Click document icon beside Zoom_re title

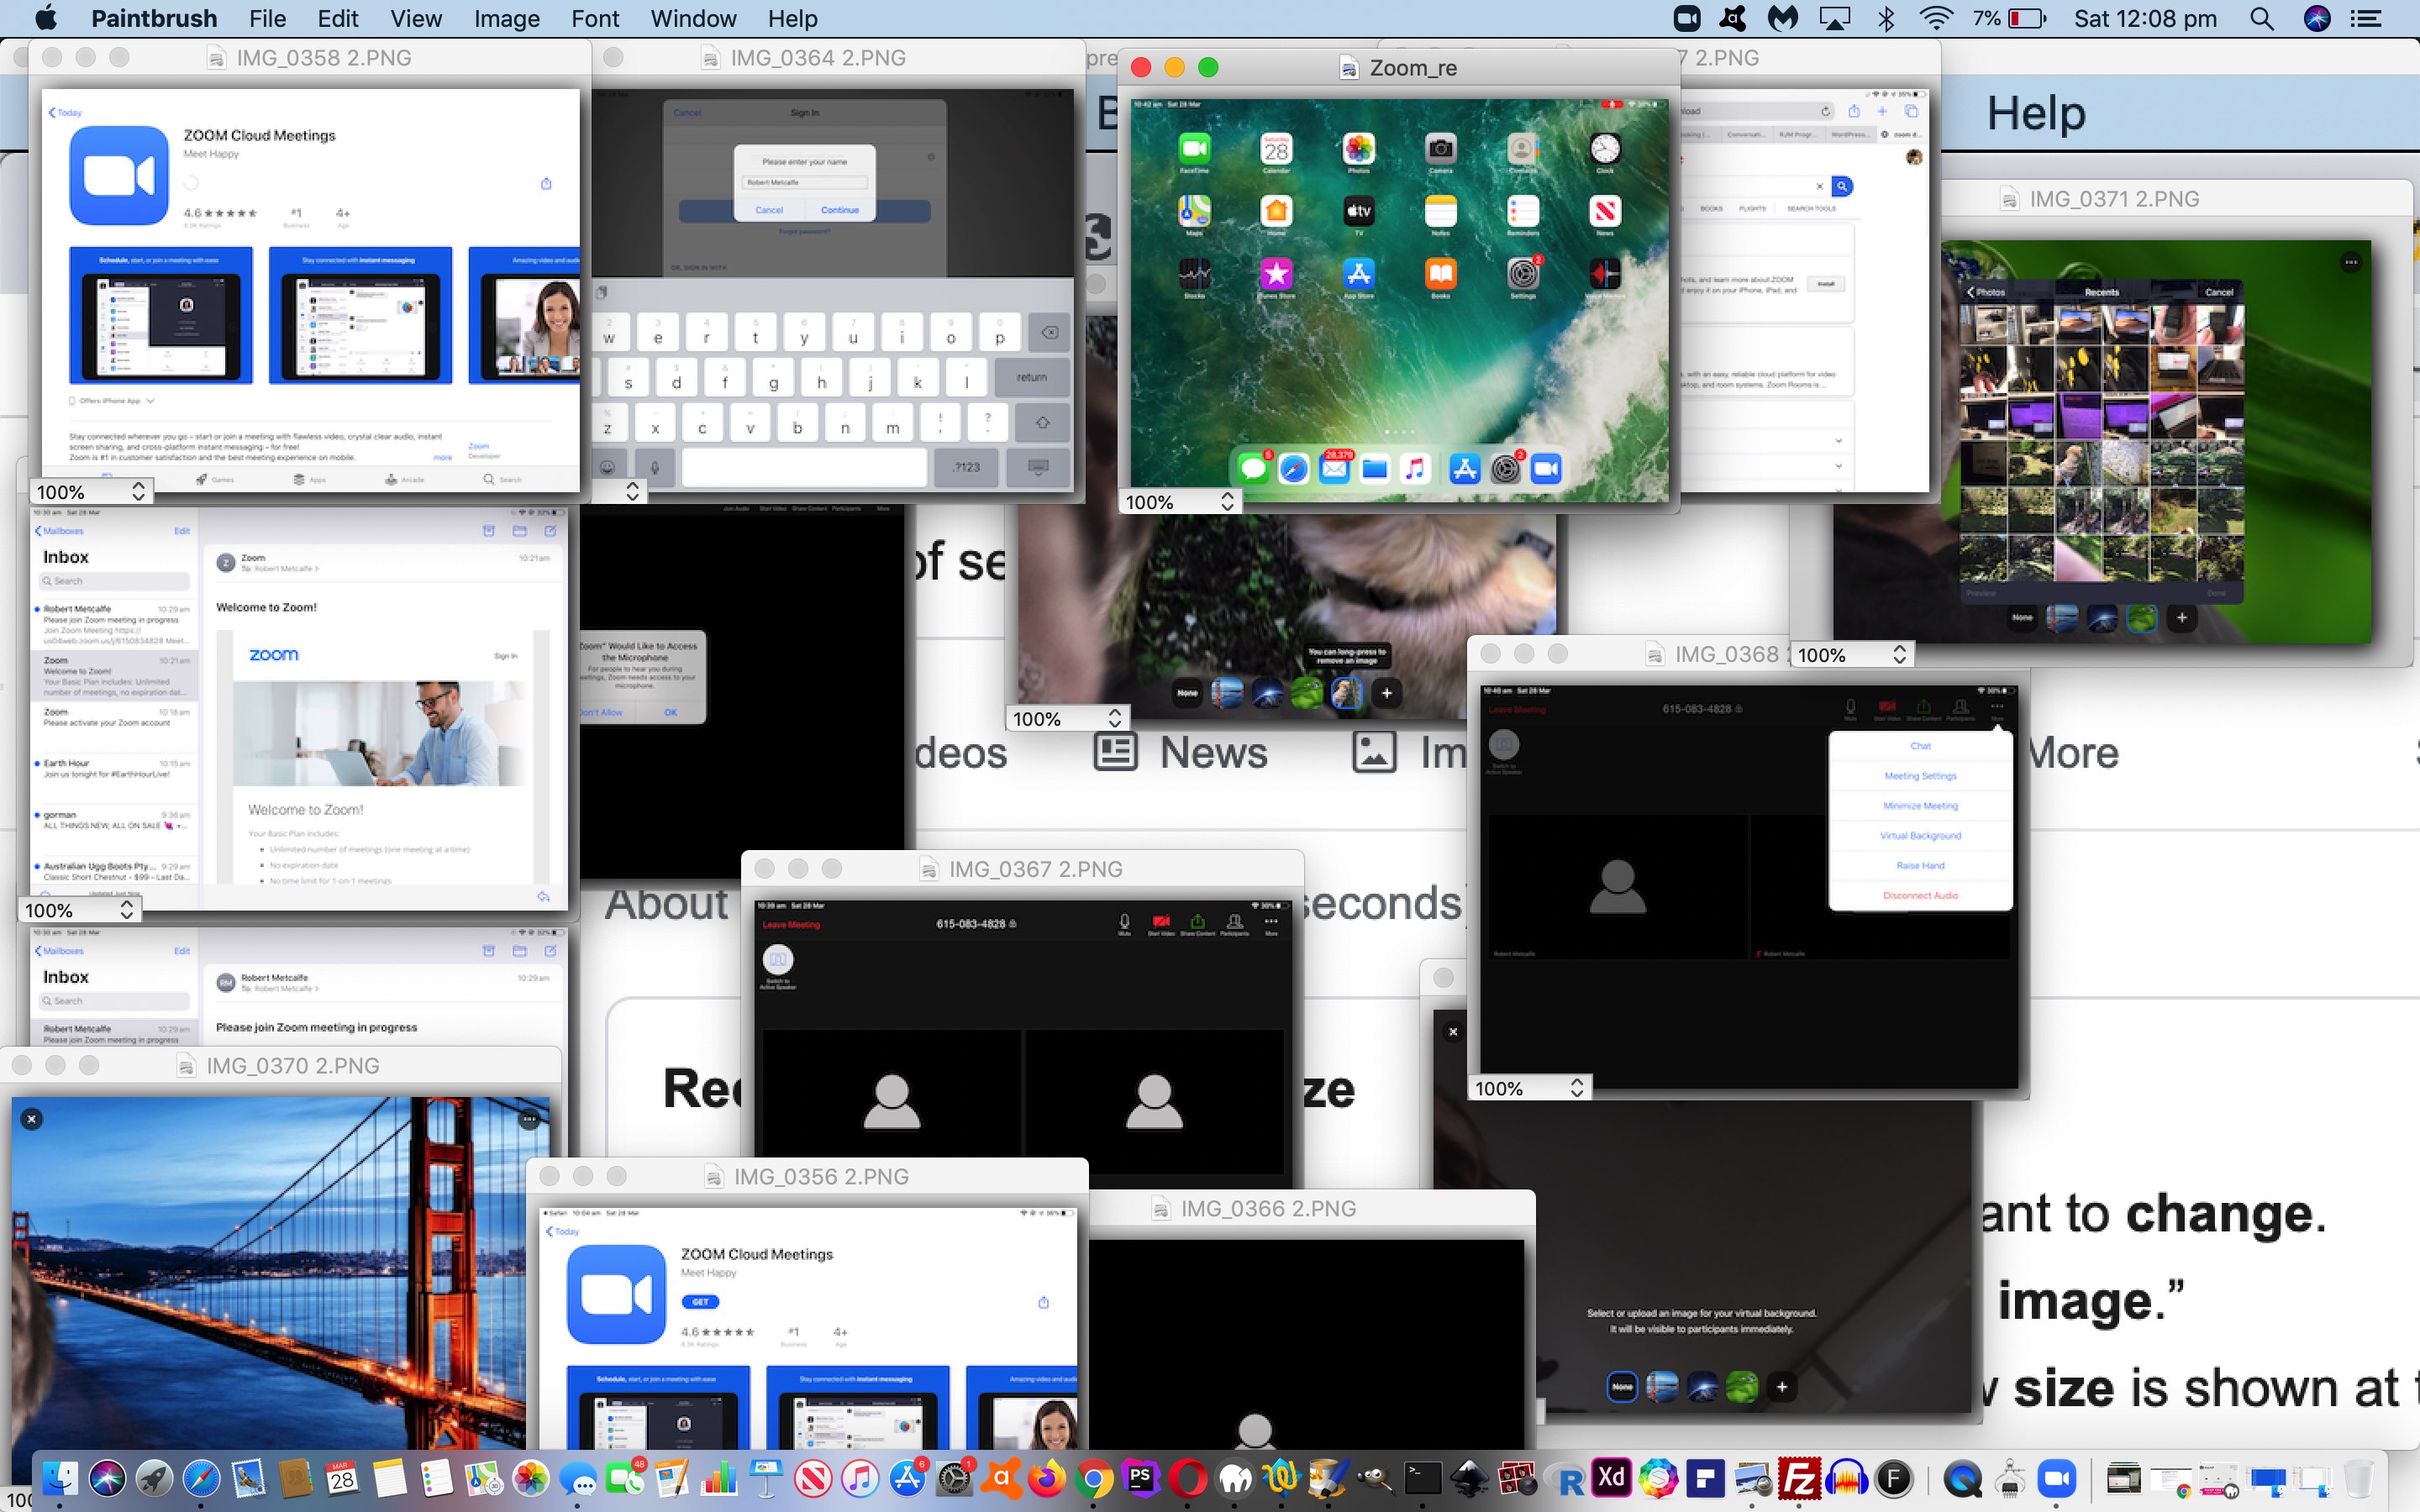click(1349, 68)
